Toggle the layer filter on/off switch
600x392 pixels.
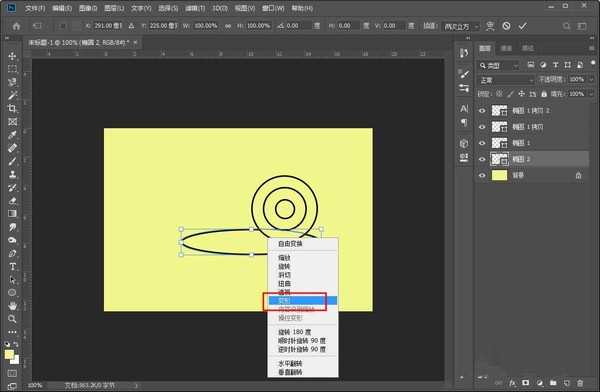click(593, 63)
